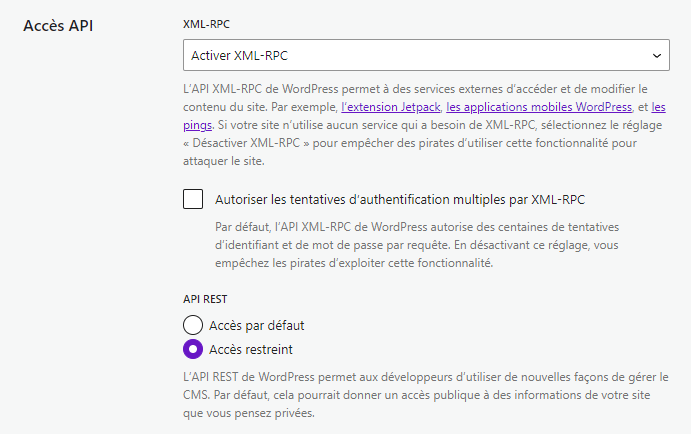Click the 'Autoriser les tentatives d'authentification multiples' label
Viewport: 691px width, 434px height.
[400, 200]
